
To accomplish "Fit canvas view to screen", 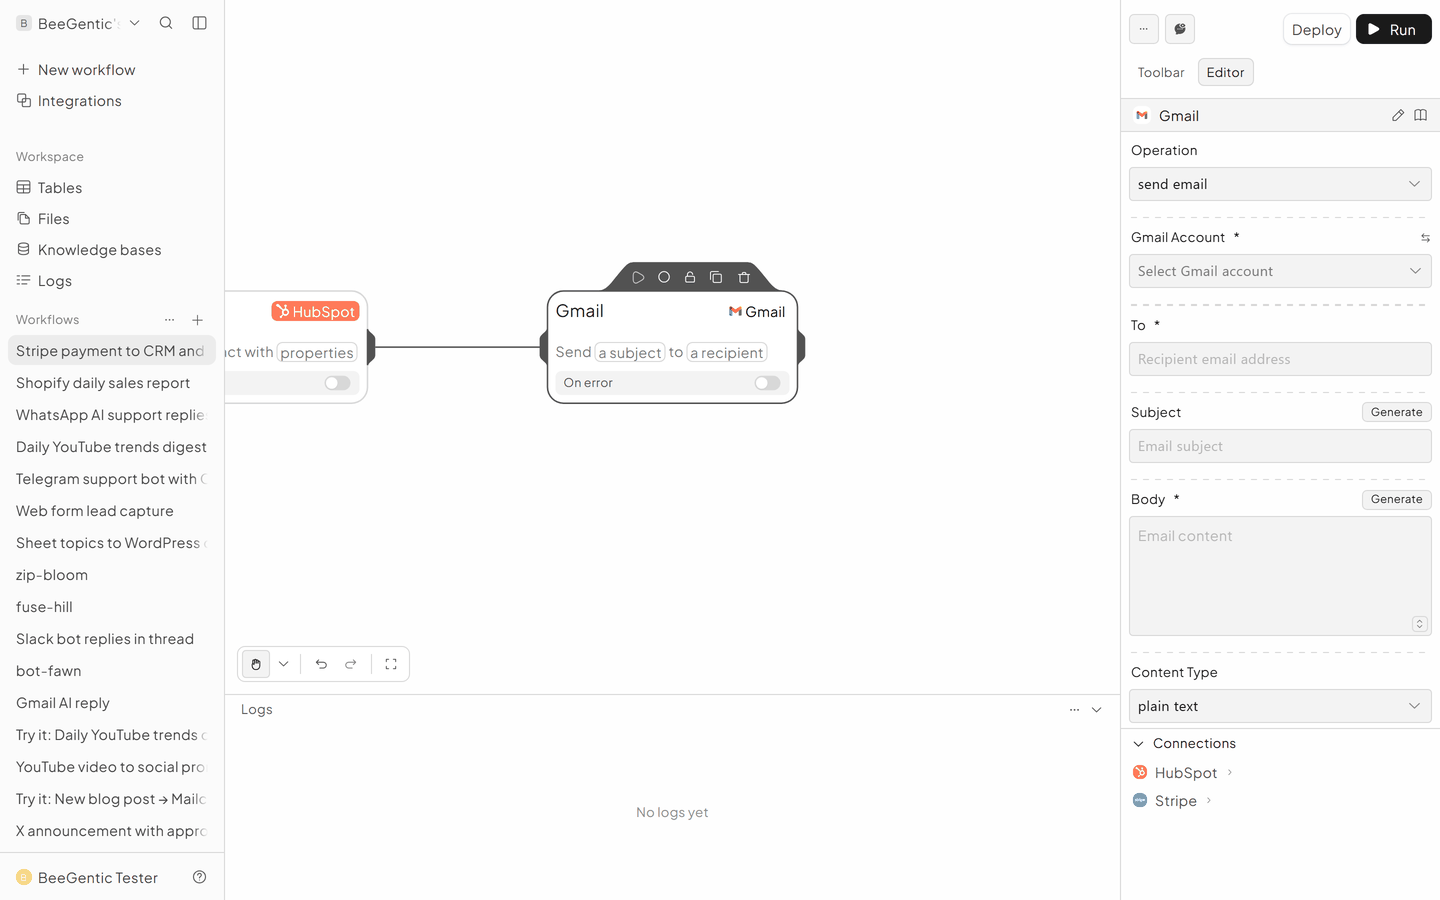I will 391,664.
